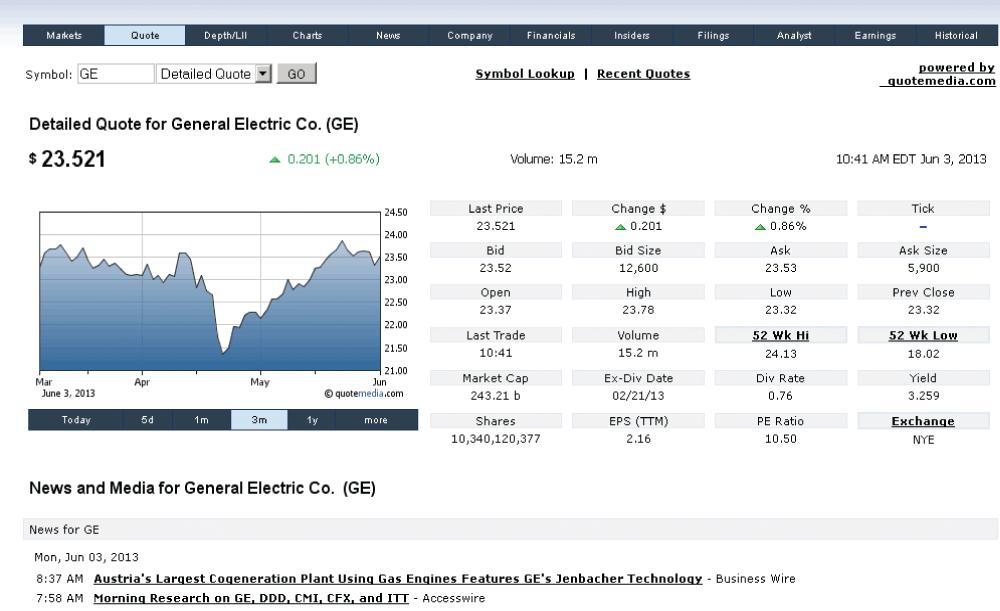
Task: Select the Earnings tab
Action: (874, 35)
